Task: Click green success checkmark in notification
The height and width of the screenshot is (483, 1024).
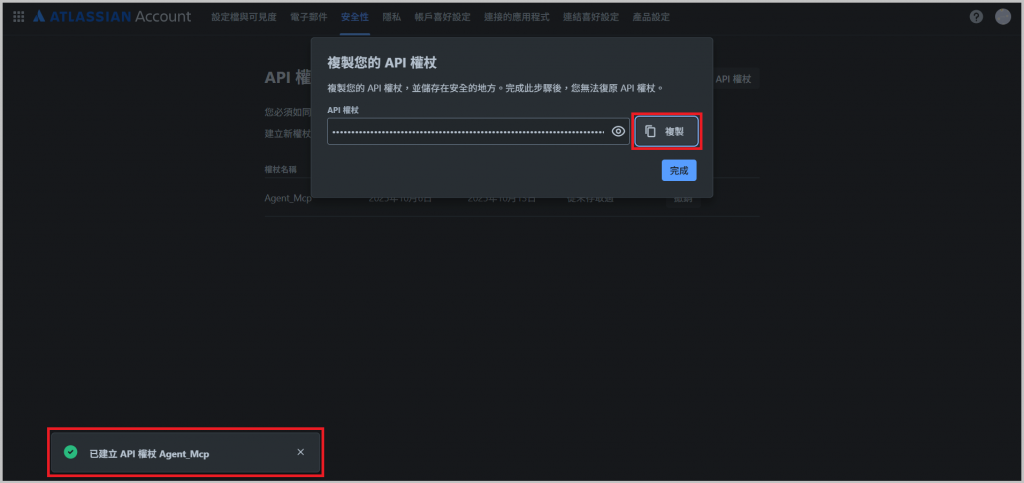Action: pyautogui.click(x=71, y=452)
